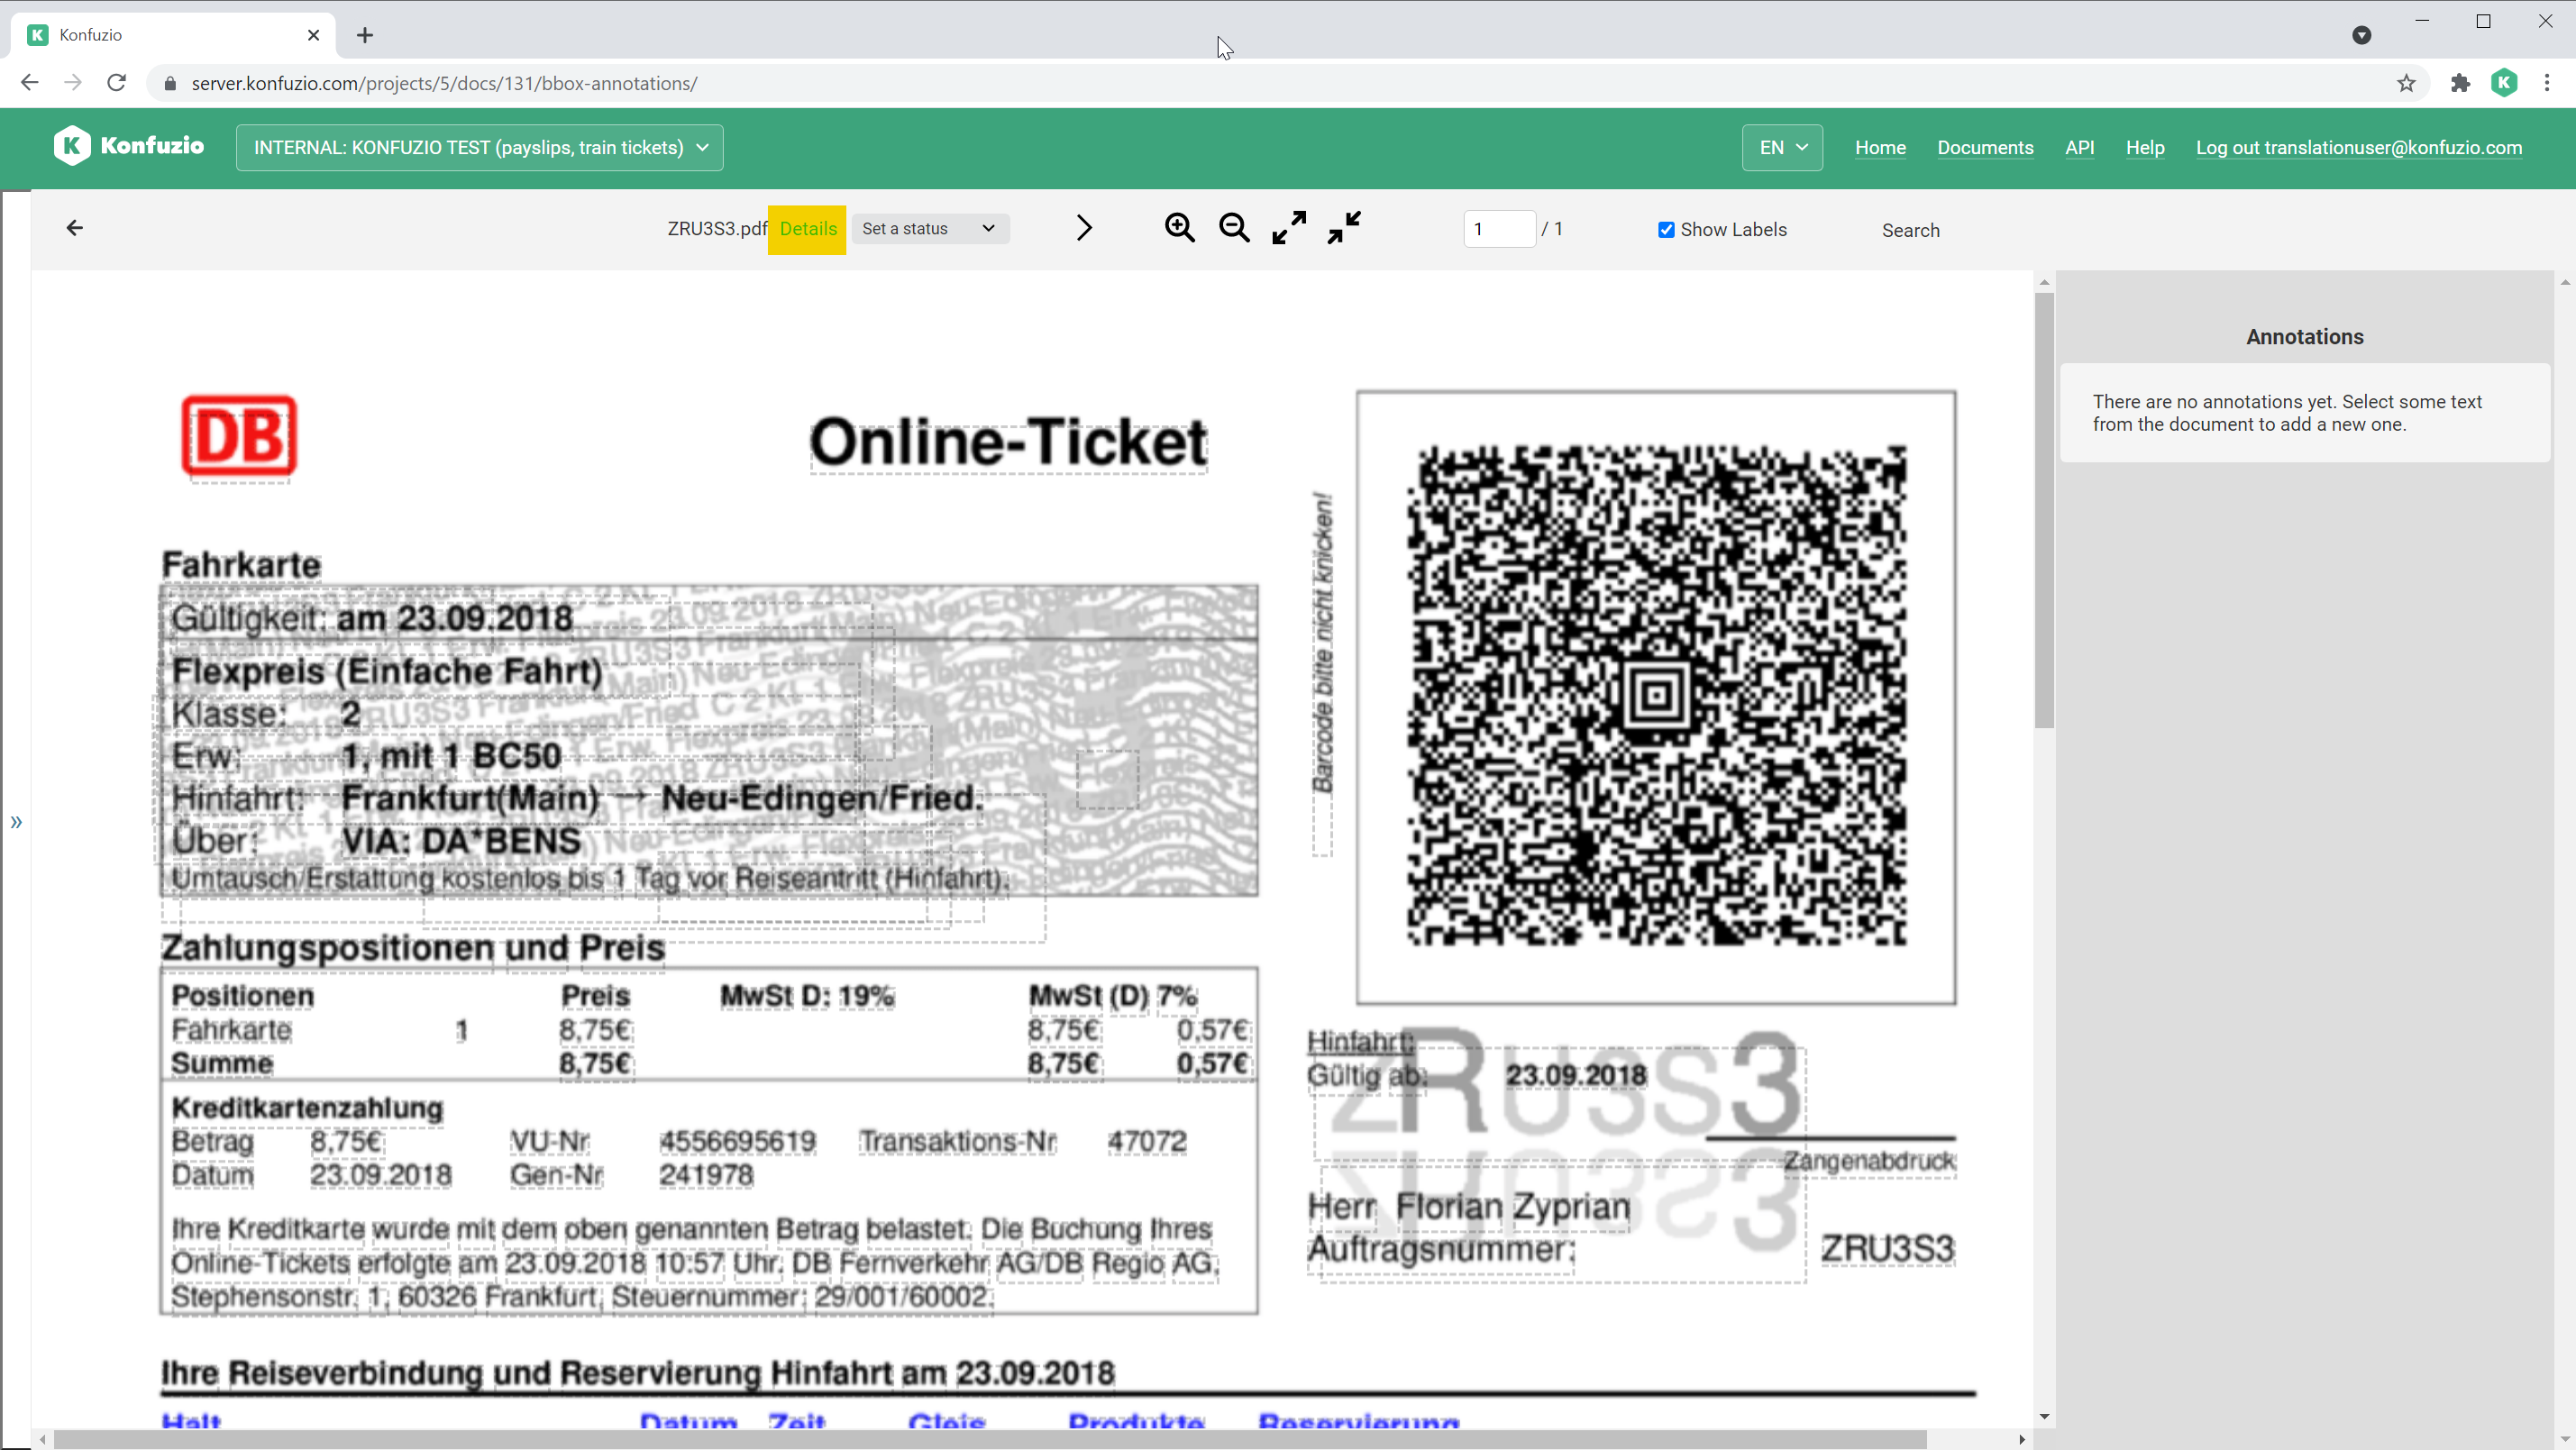Click the ZRU3S3.pdf file name
2576x1450 pixels.
coord(716,229)
